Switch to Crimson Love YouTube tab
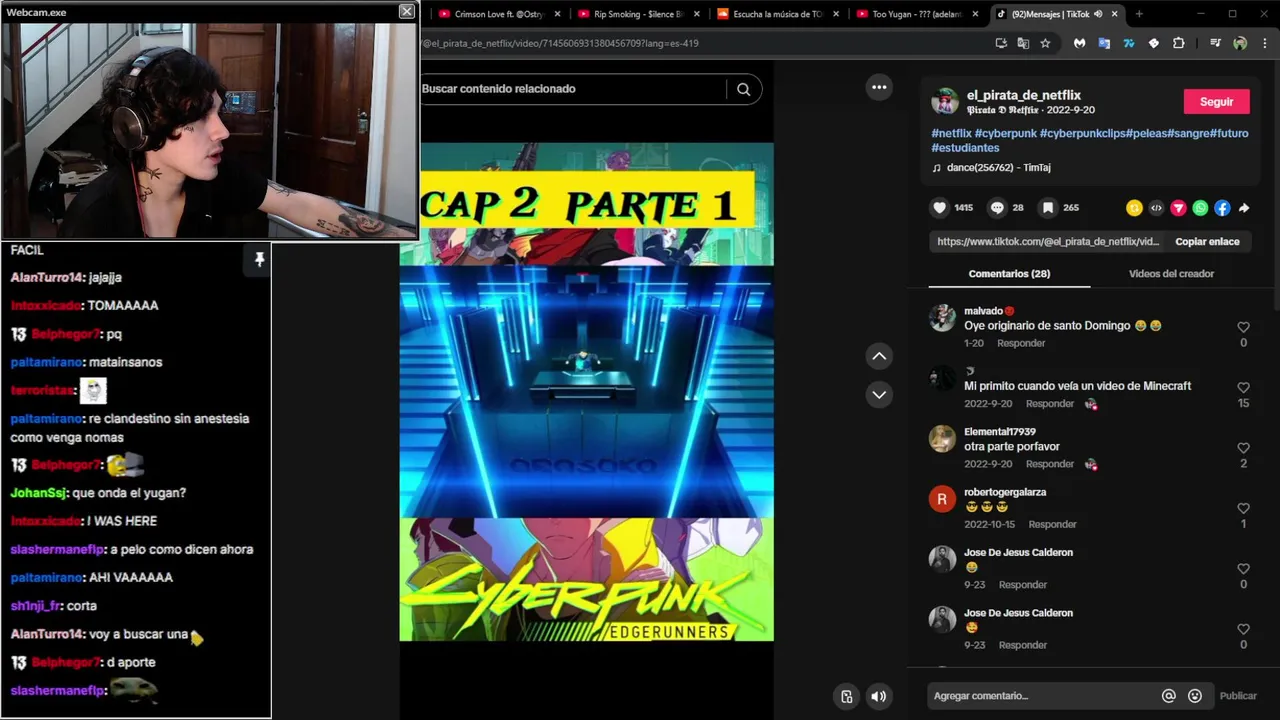This screenshot has height=720, width=1280. pyautogui.click(x=497, y=14)
